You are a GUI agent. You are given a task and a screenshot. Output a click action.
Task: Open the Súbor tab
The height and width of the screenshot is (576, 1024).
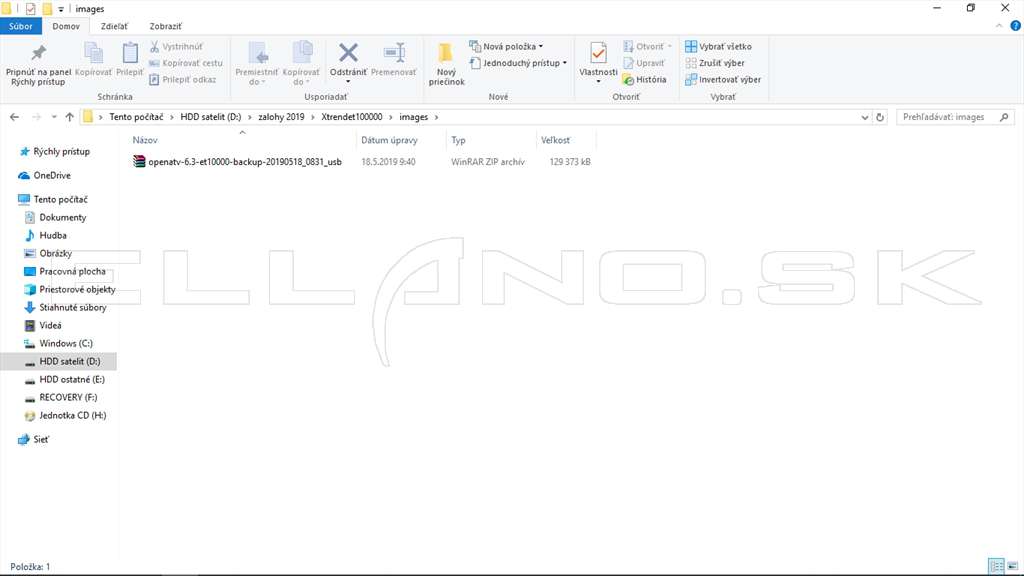21,26
